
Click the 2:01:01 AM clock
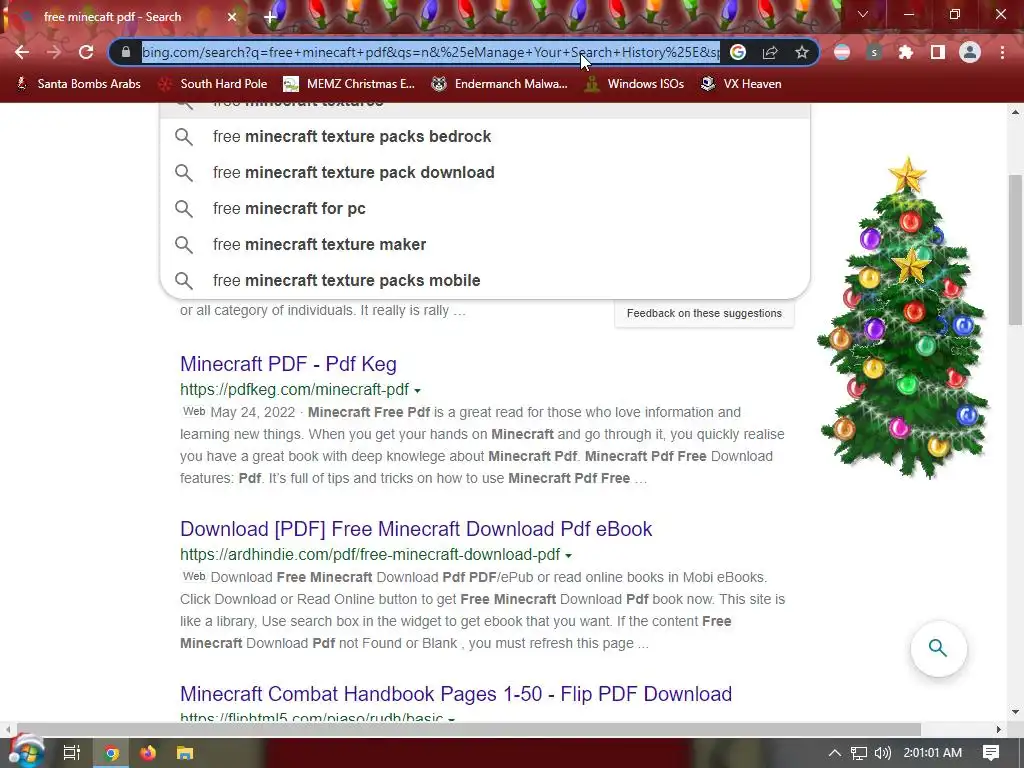click(933, 753)
